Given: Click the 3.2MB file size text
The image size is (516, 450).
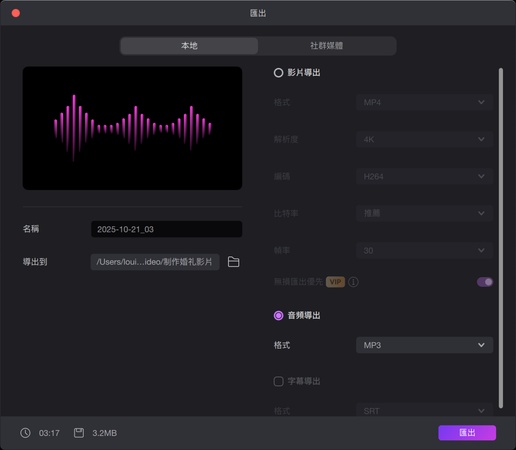Looking at the screenshot, I should [105, 433].
